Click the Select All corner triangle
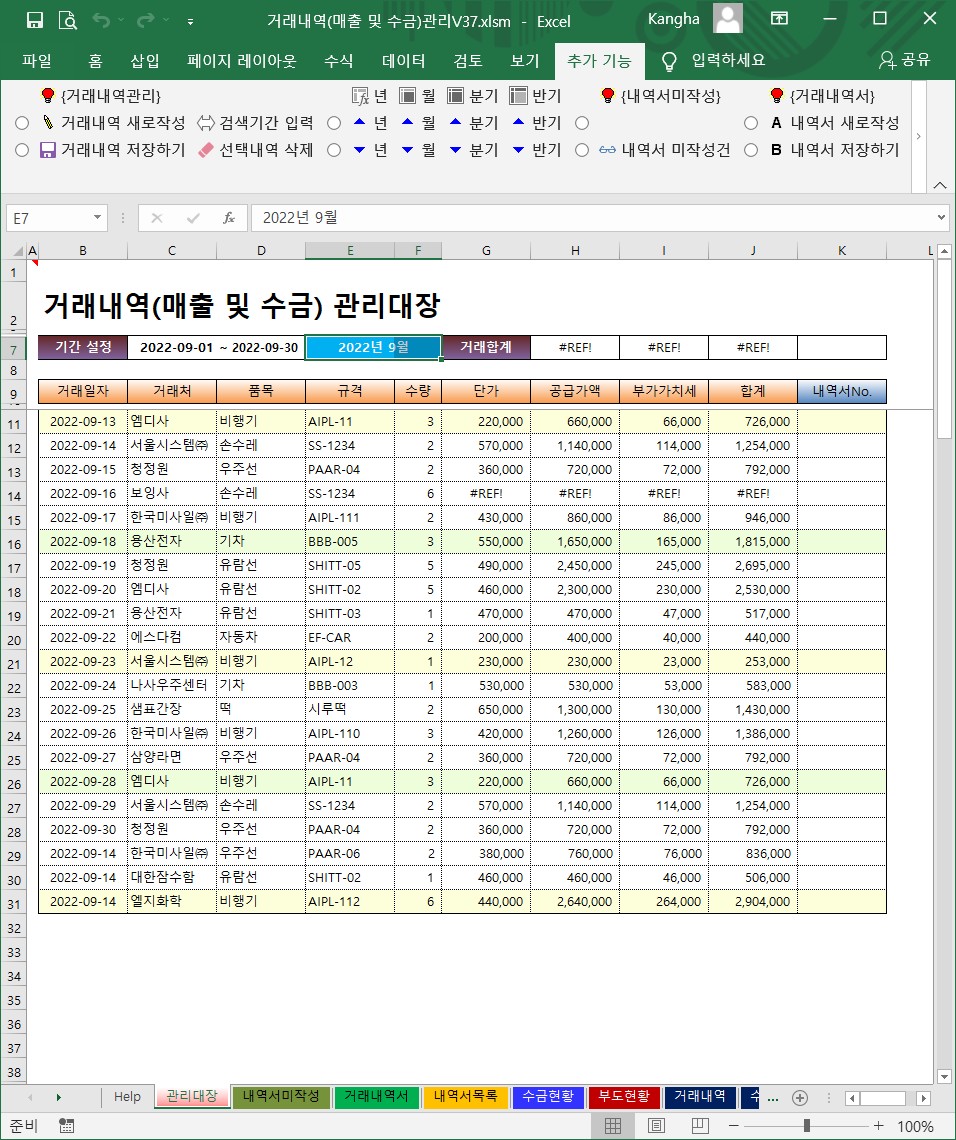 point(17,251)
